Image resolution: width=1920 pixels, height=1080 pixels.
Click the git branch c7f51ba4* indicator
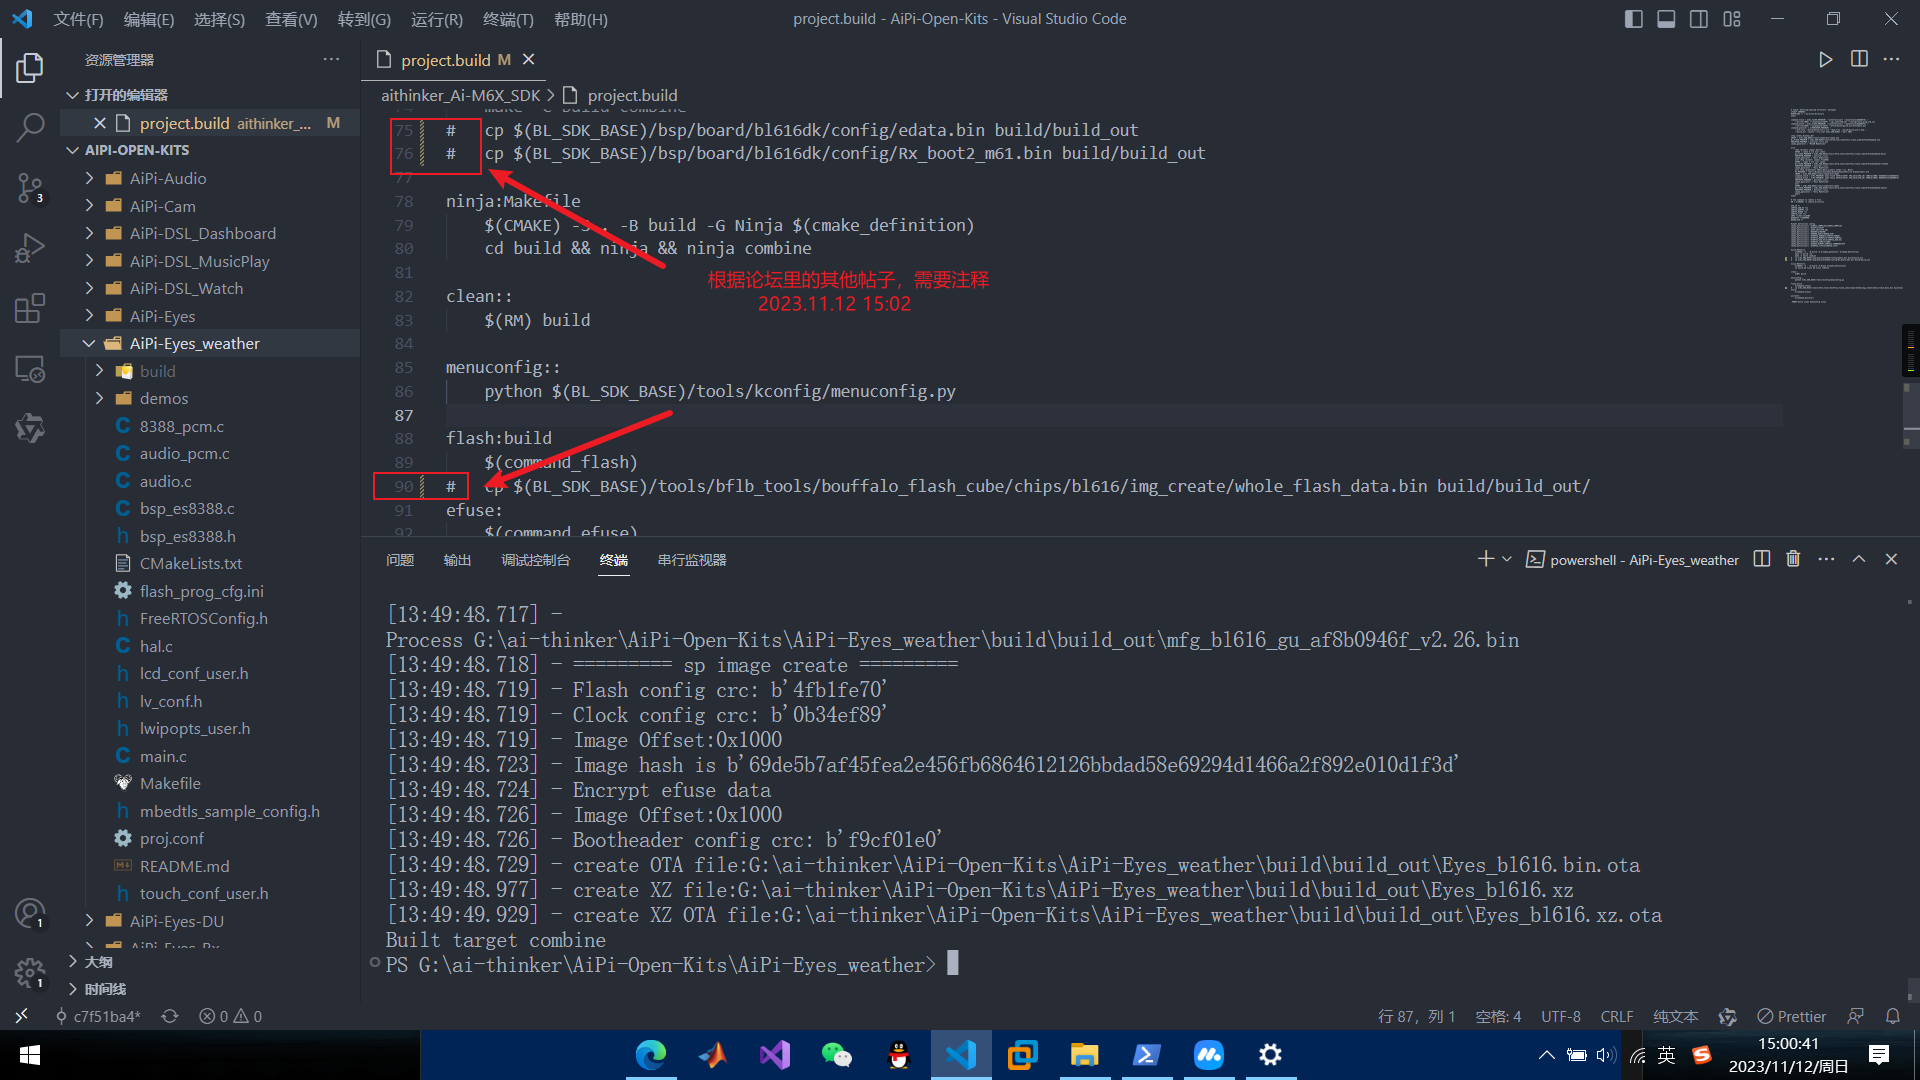[98, 1016]
